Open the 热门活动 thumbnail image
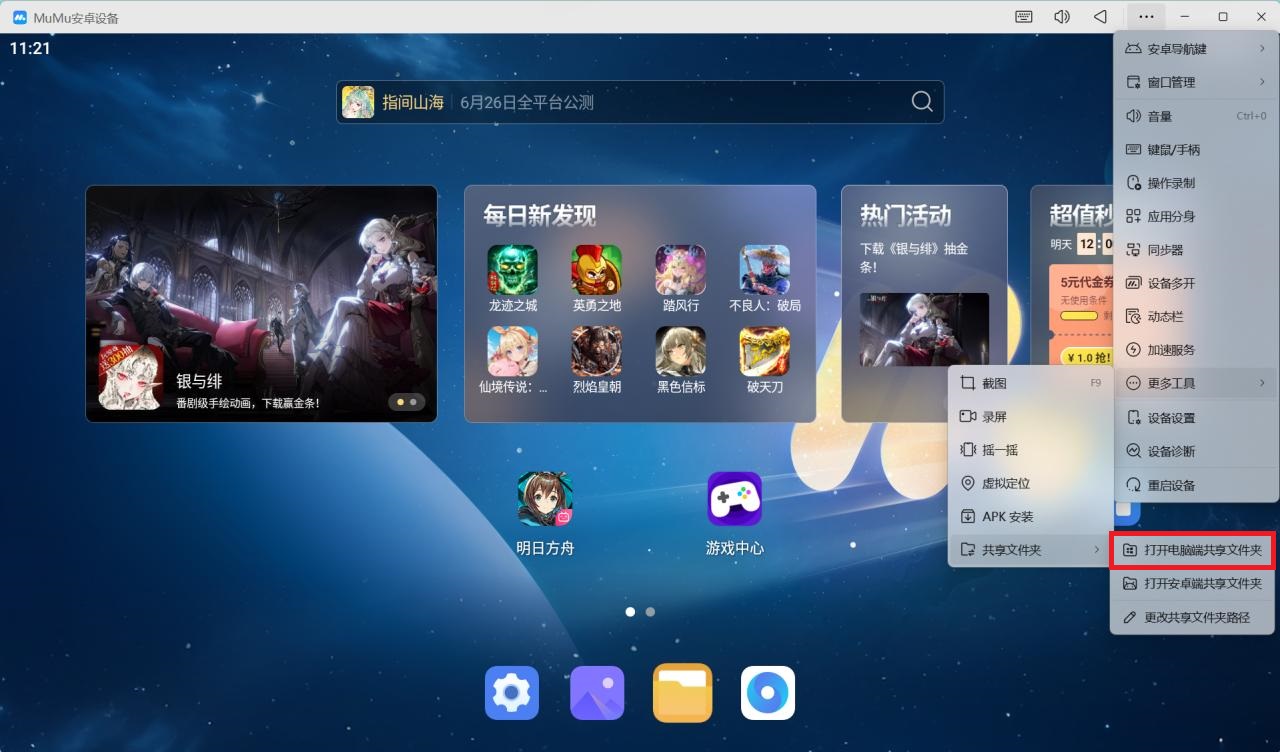 coord(924,329)
